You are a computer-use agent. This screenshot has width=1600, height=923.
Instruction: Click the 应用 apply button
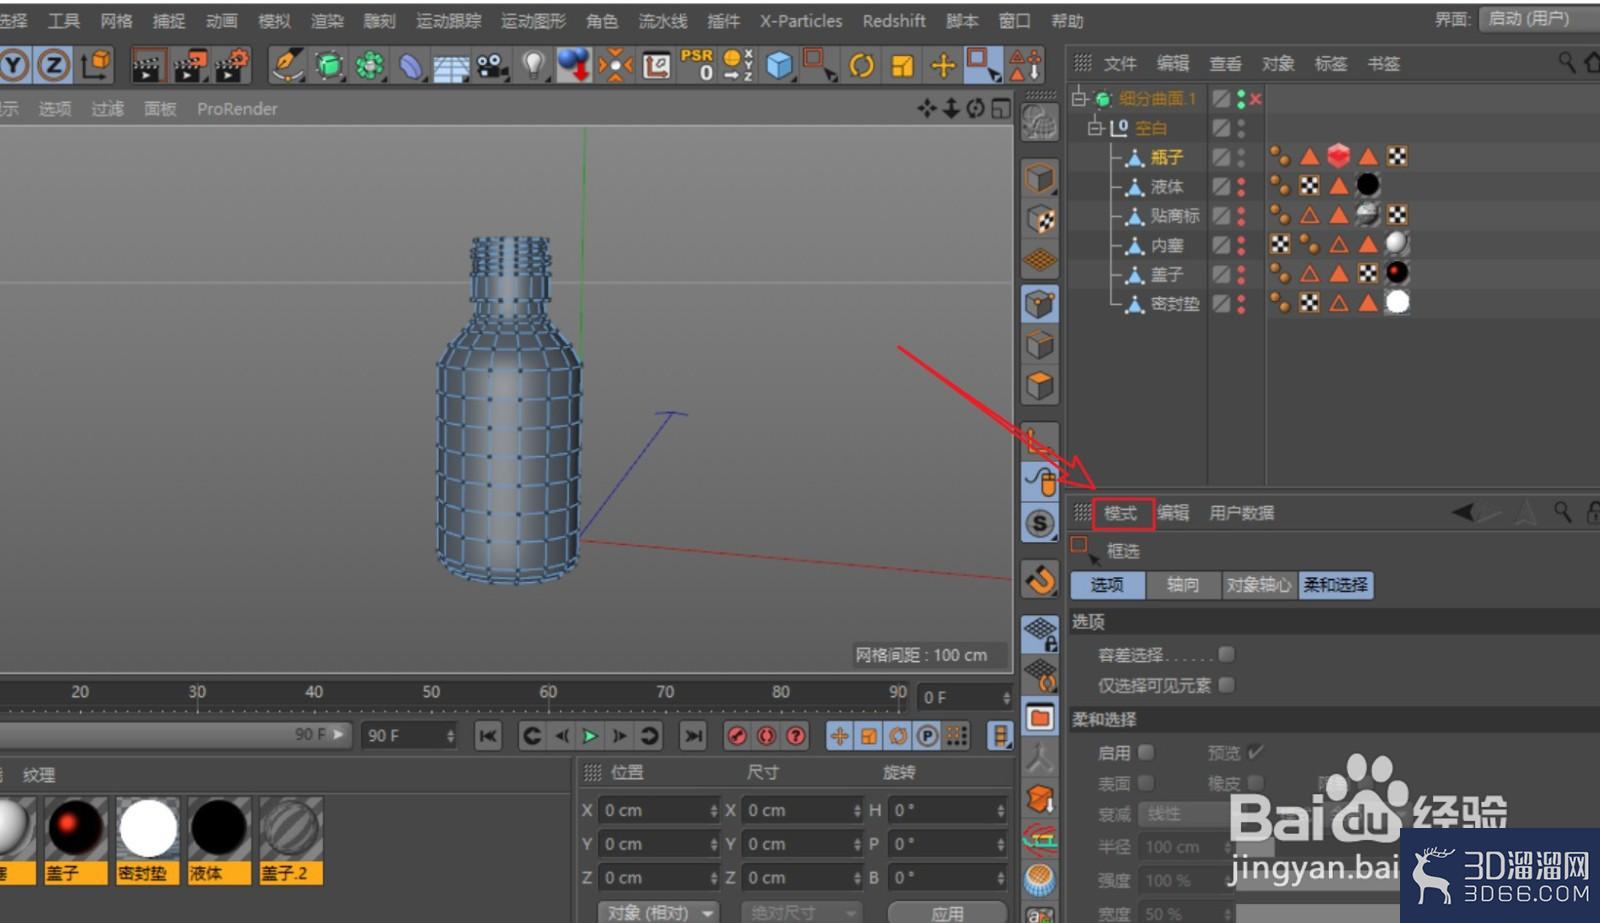[x=947, y=913]
